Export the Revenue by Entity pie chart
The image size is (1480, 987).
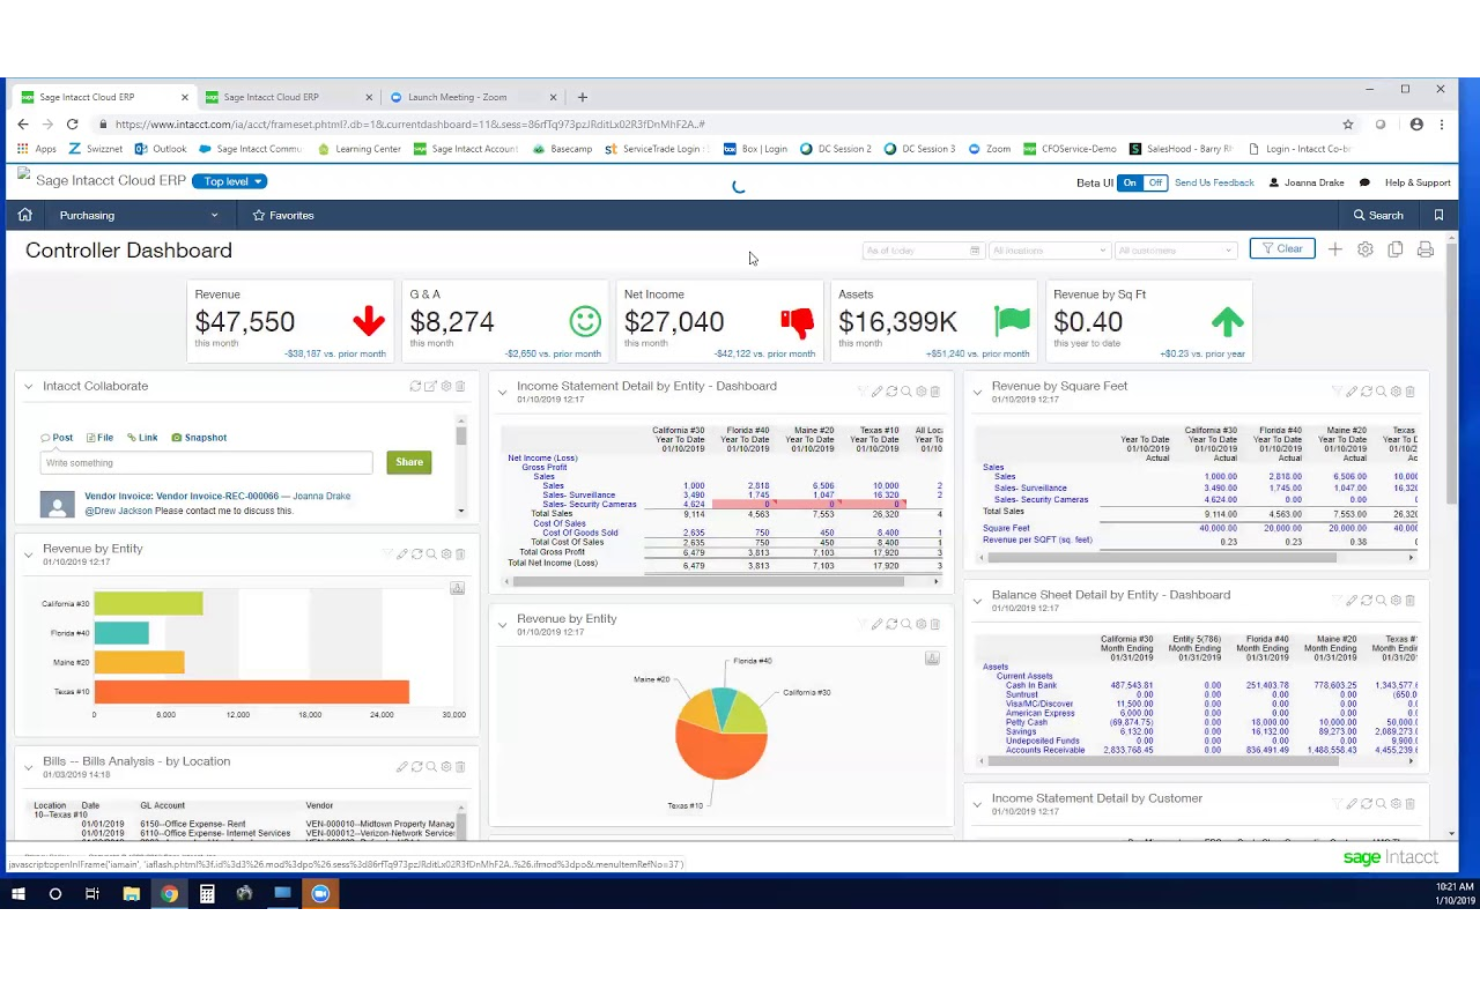click(932, 658)
